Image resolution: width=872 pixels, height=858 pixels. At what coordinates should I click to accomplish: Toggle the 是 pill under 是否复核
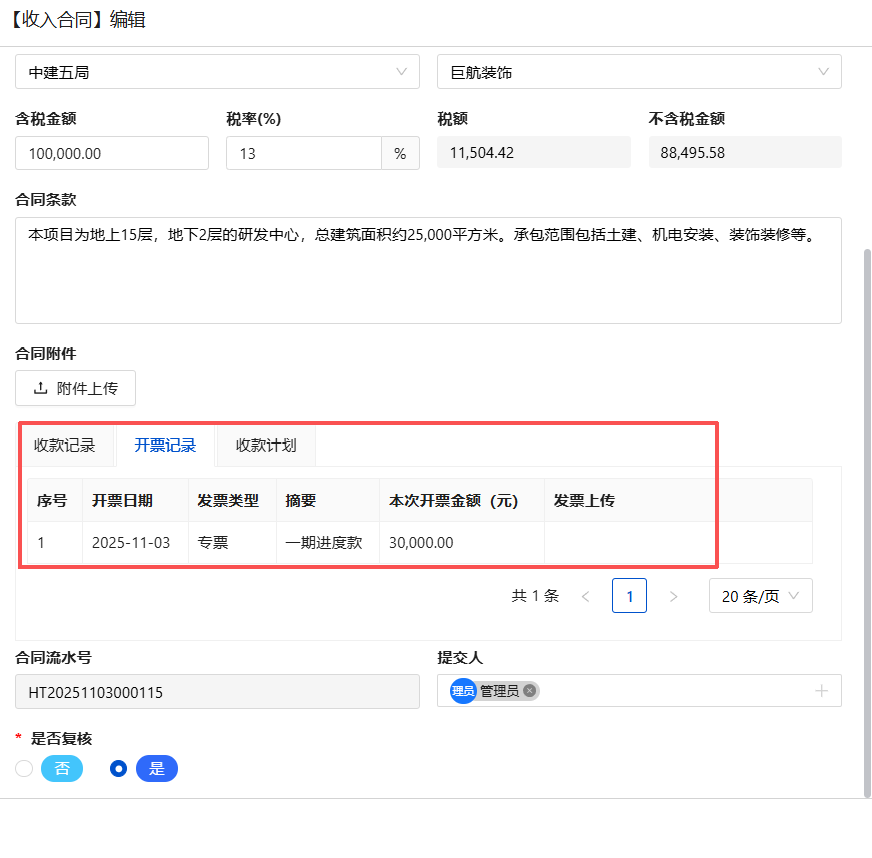coord(156,768)
